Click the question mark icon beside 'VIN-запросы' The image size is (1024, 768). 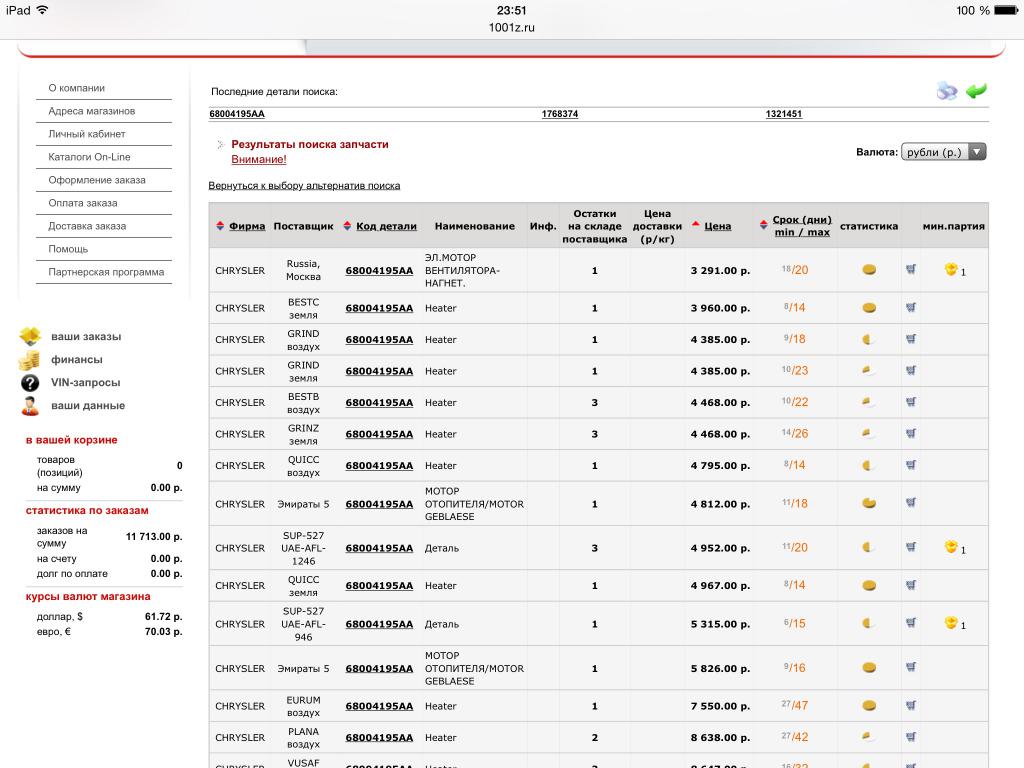[30, 383]
